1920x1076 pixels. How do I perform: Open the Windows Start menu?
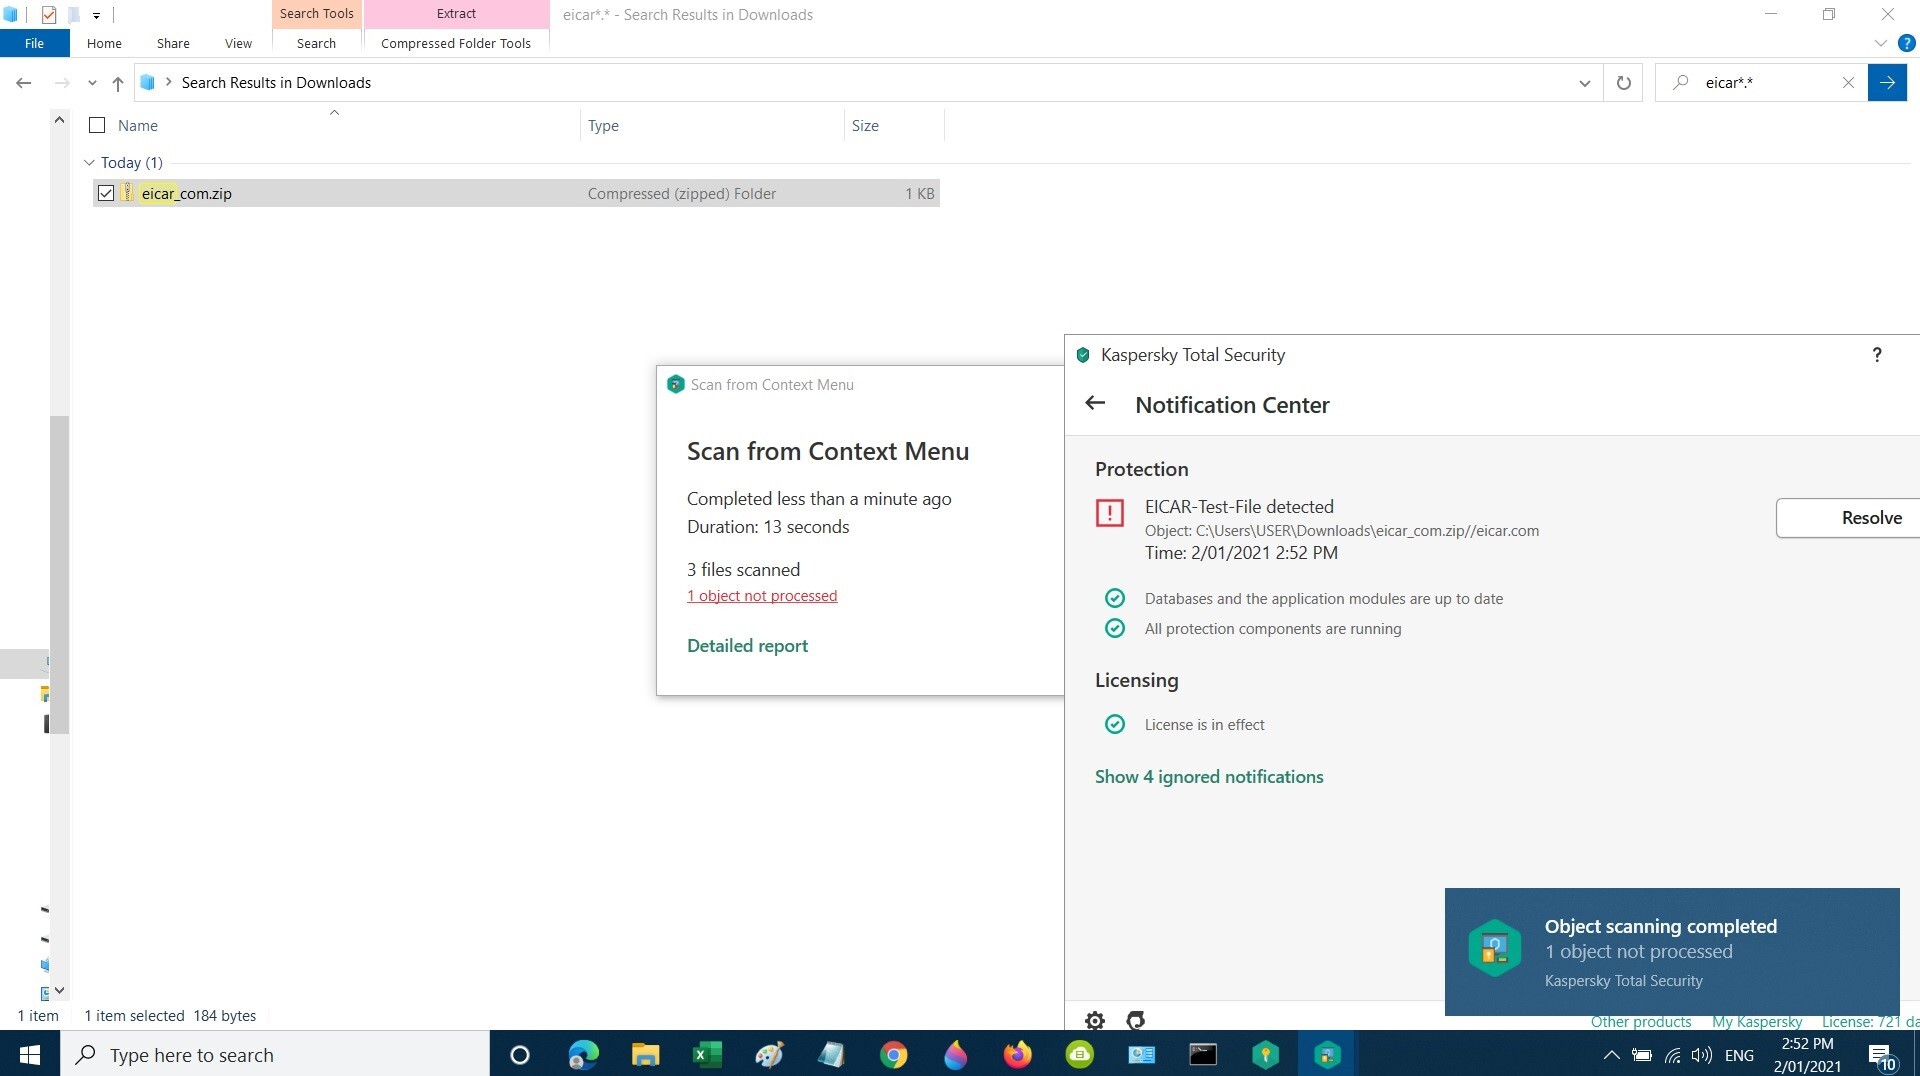30,1054
